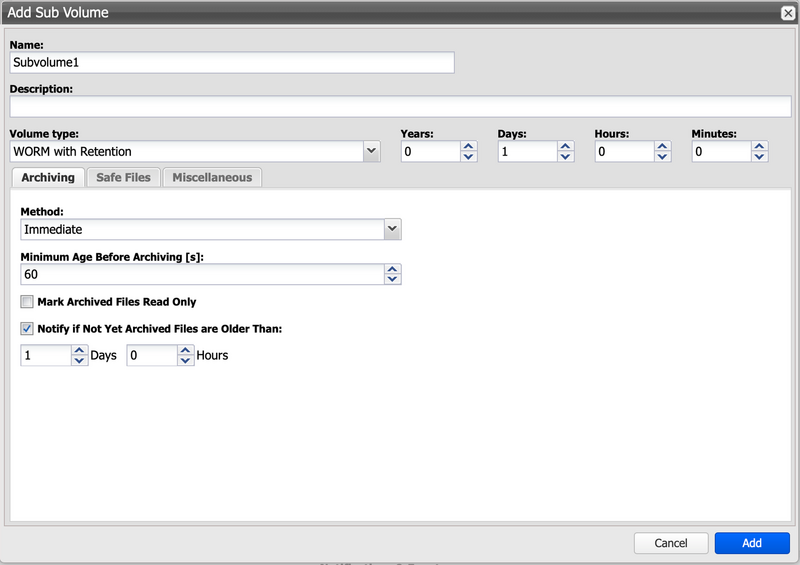This screenshot has height=565, width=800.
Task: Increase notification Hours spinner value
Action: (185, 350)
